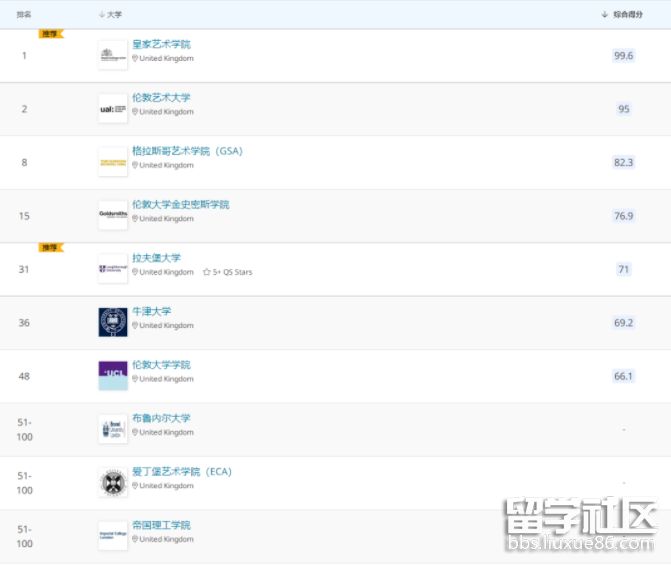Open 皇家艺术学院 university link
The width and height of the screenshot is (671, 565).
tap(161, 44)
